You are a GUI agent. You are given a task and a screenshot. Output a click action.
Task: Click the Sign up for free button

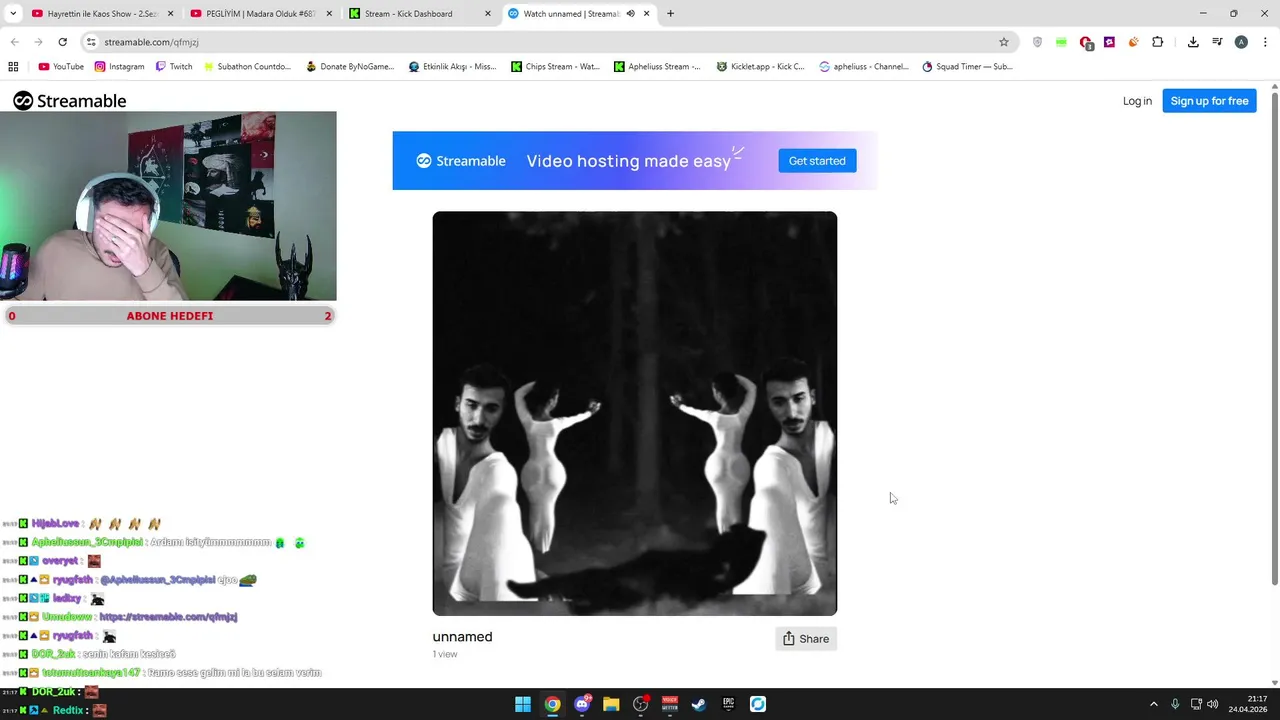(x=1209, y=101)
